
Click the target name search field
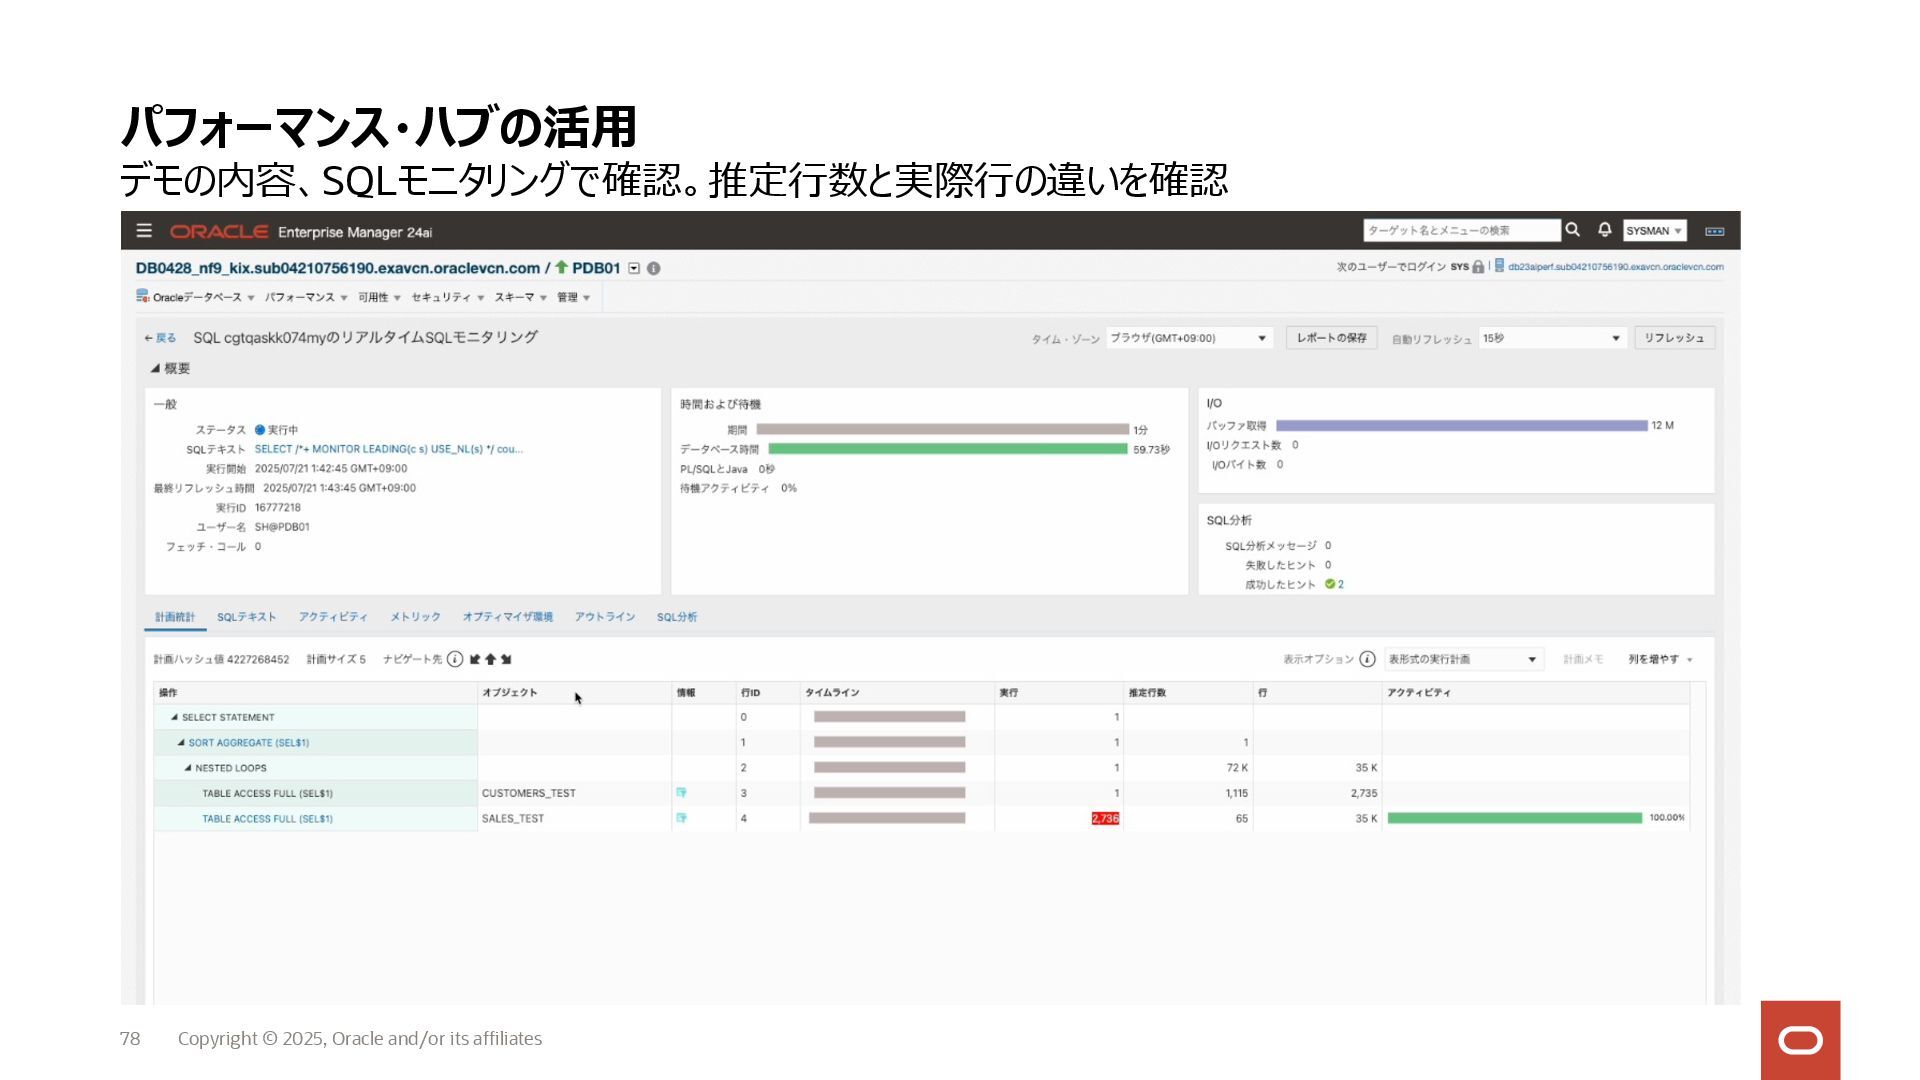(1461, 231)
